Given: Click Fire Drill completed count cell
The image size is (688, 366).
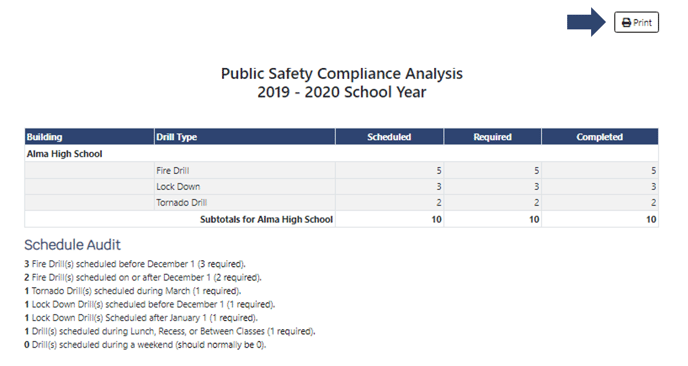Looking at the screenshot, I should point(600,170).
